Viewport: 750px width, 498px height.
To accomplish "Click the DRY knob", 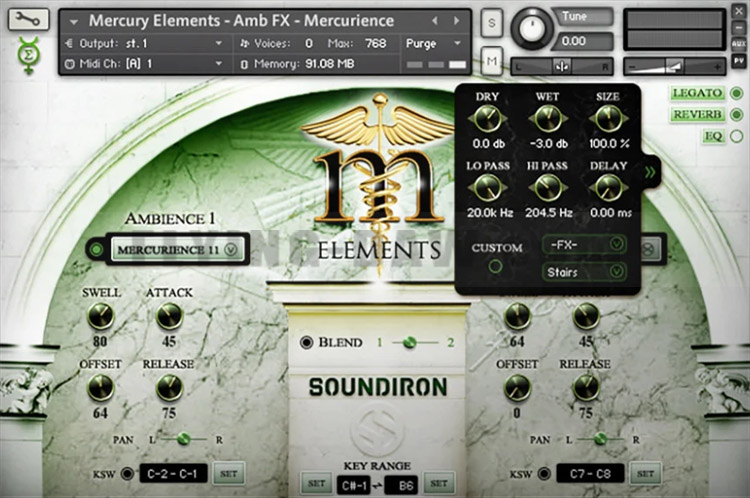I will tap(488, 118).
